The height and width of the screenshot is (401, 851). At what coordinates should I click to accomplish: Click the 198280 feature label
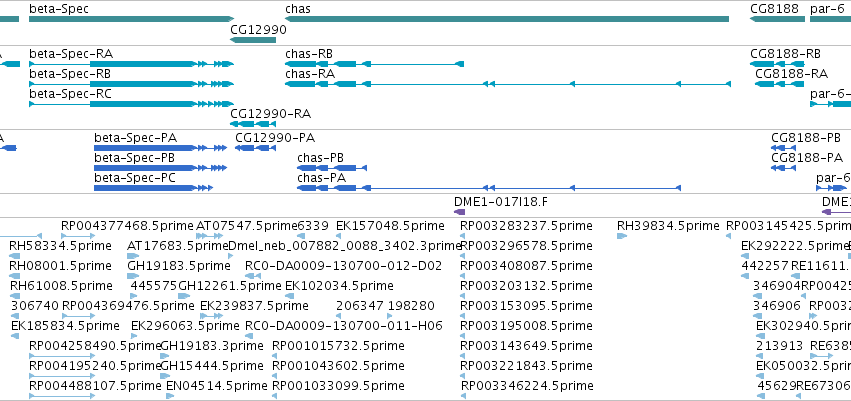point(411,305)
